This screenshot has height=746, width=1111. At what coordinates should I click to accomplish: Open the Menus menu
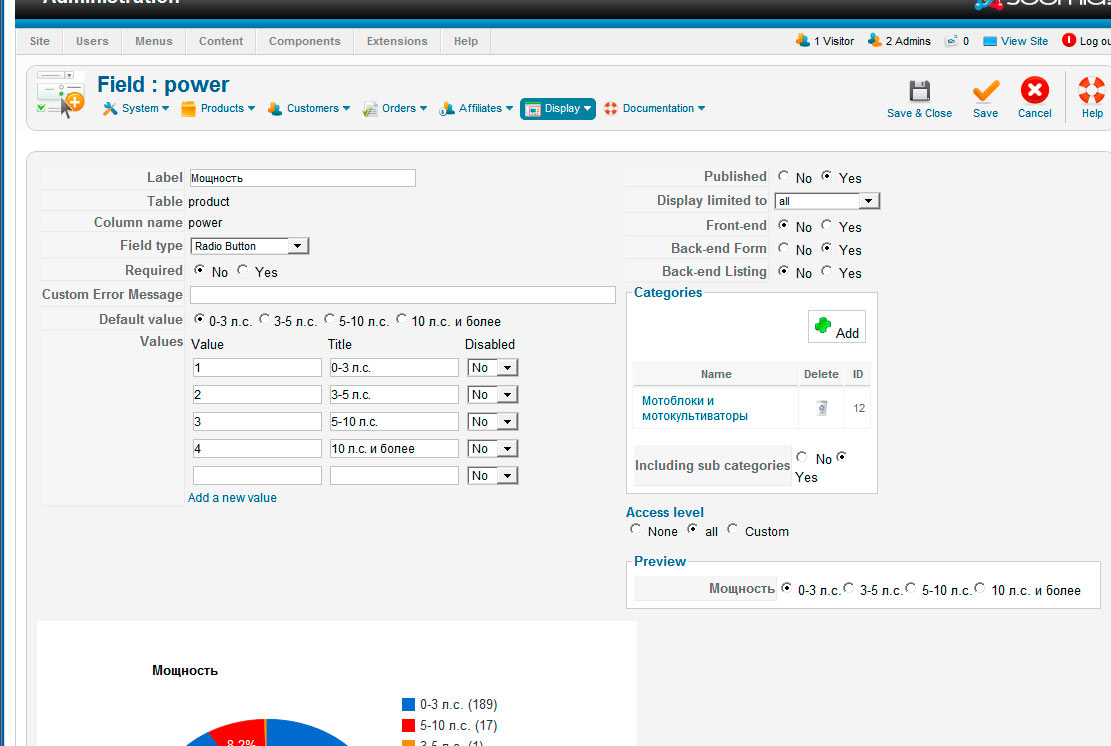tap(154, 41)
